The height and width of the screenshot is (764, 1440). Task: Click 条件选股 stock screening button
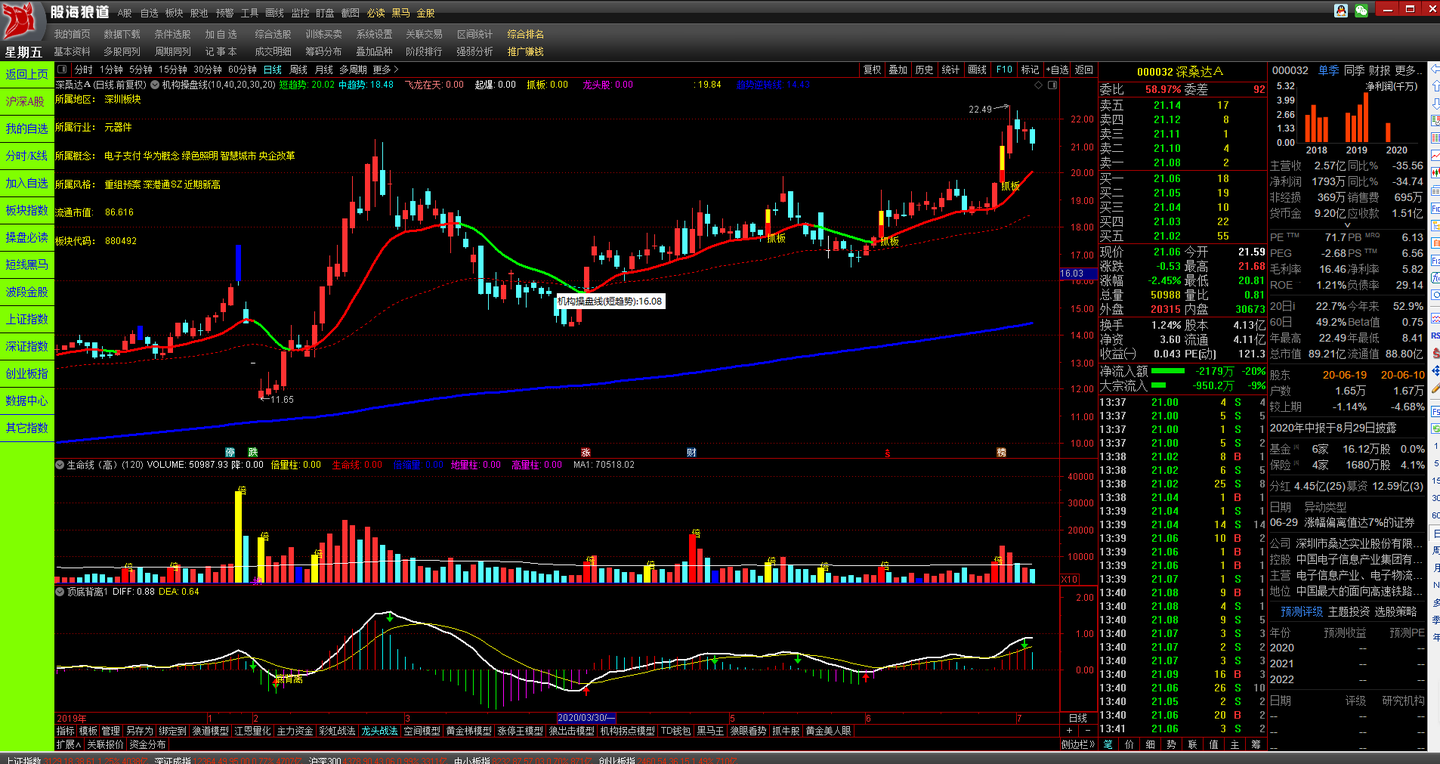tap(172, 34)
